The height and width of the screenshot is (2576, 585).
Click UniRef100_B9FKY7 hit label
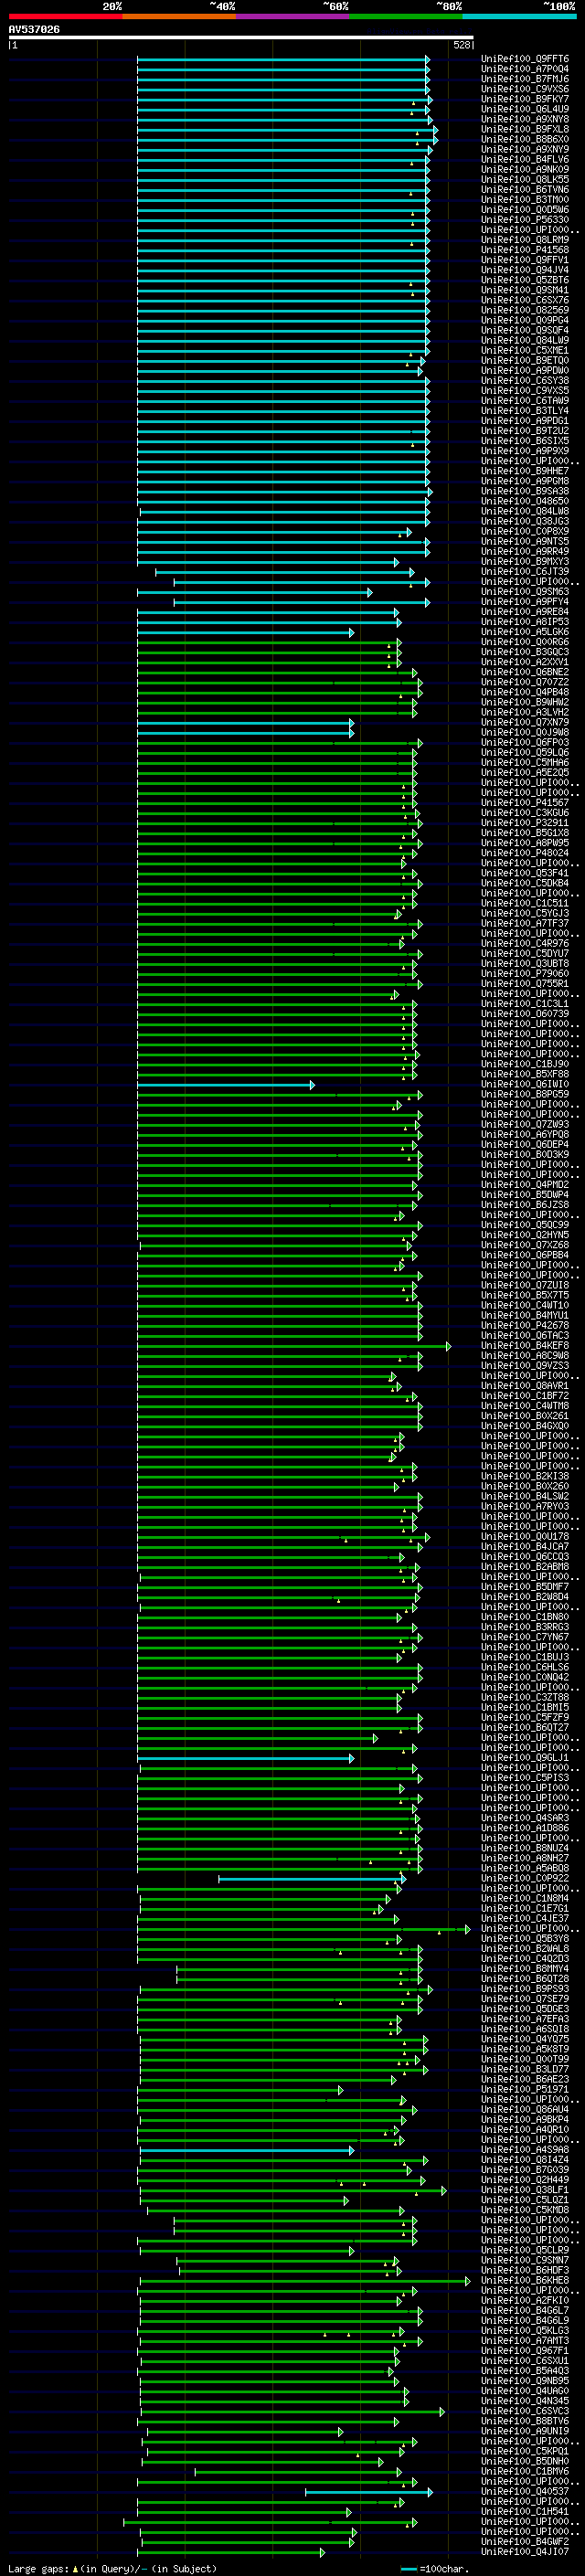525,99
